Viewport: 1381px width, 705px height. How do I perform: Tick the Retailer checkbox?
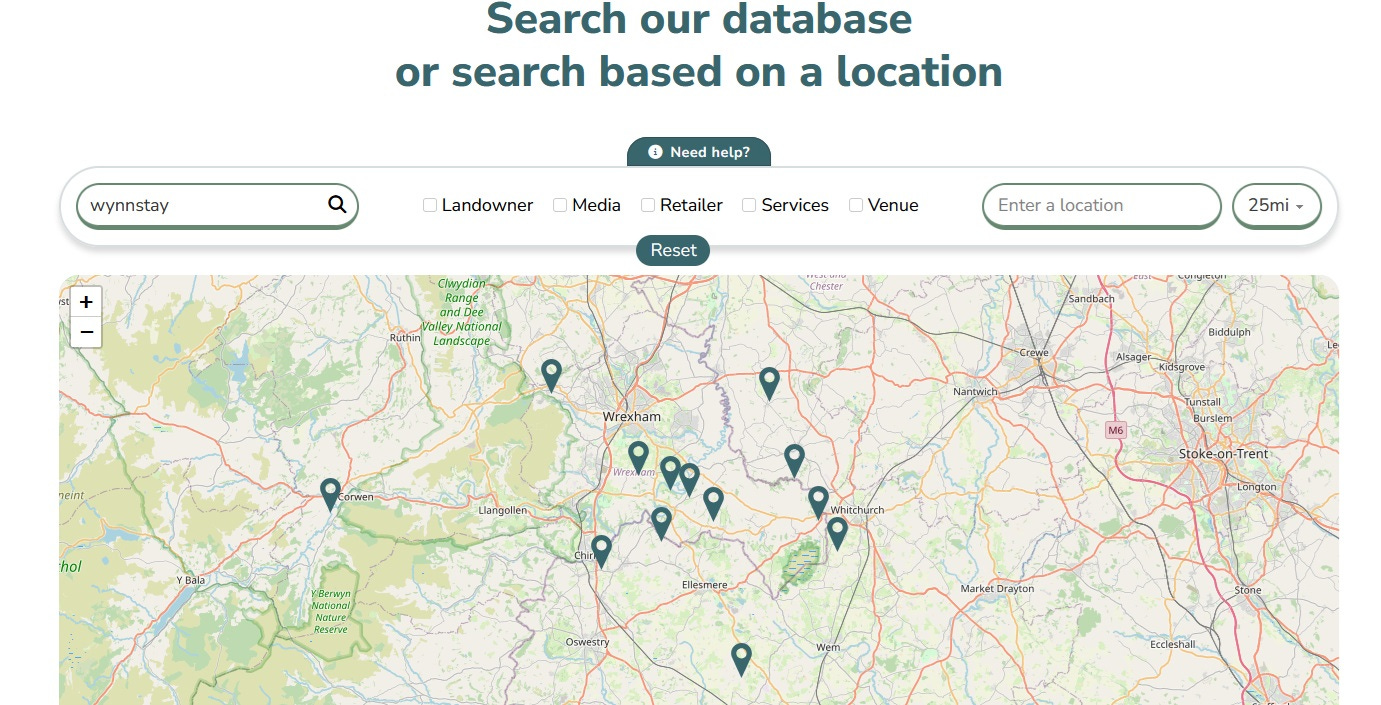(648, 205)
